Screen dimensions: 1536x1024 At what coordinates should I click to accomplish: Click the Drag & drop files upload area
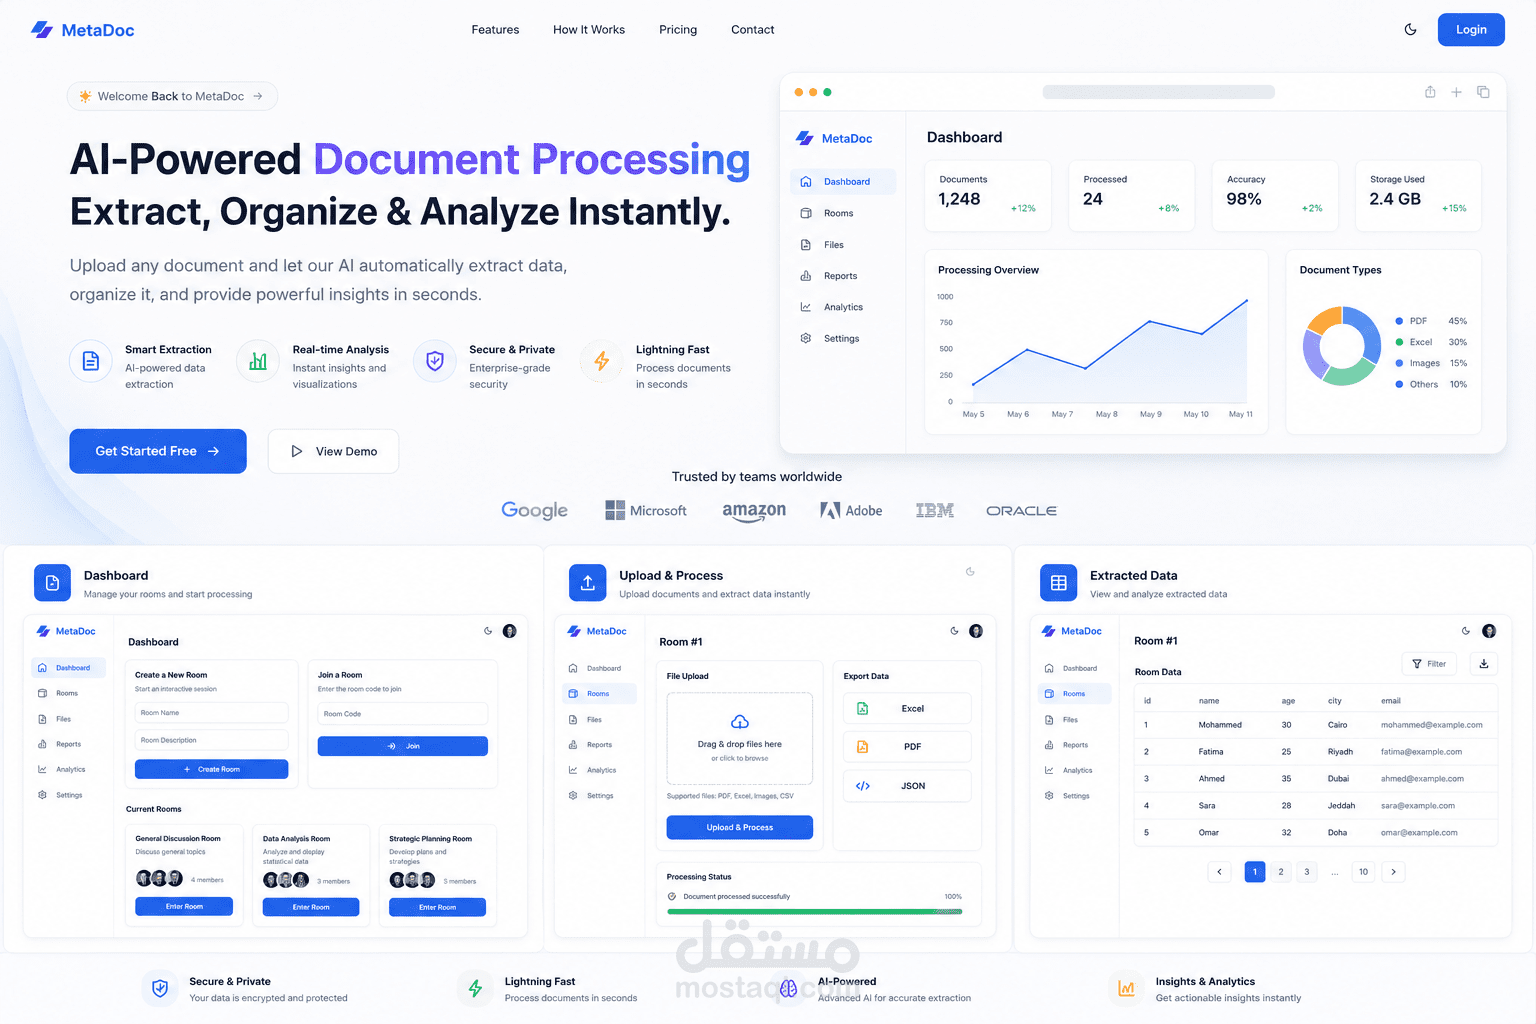[740, 739]
